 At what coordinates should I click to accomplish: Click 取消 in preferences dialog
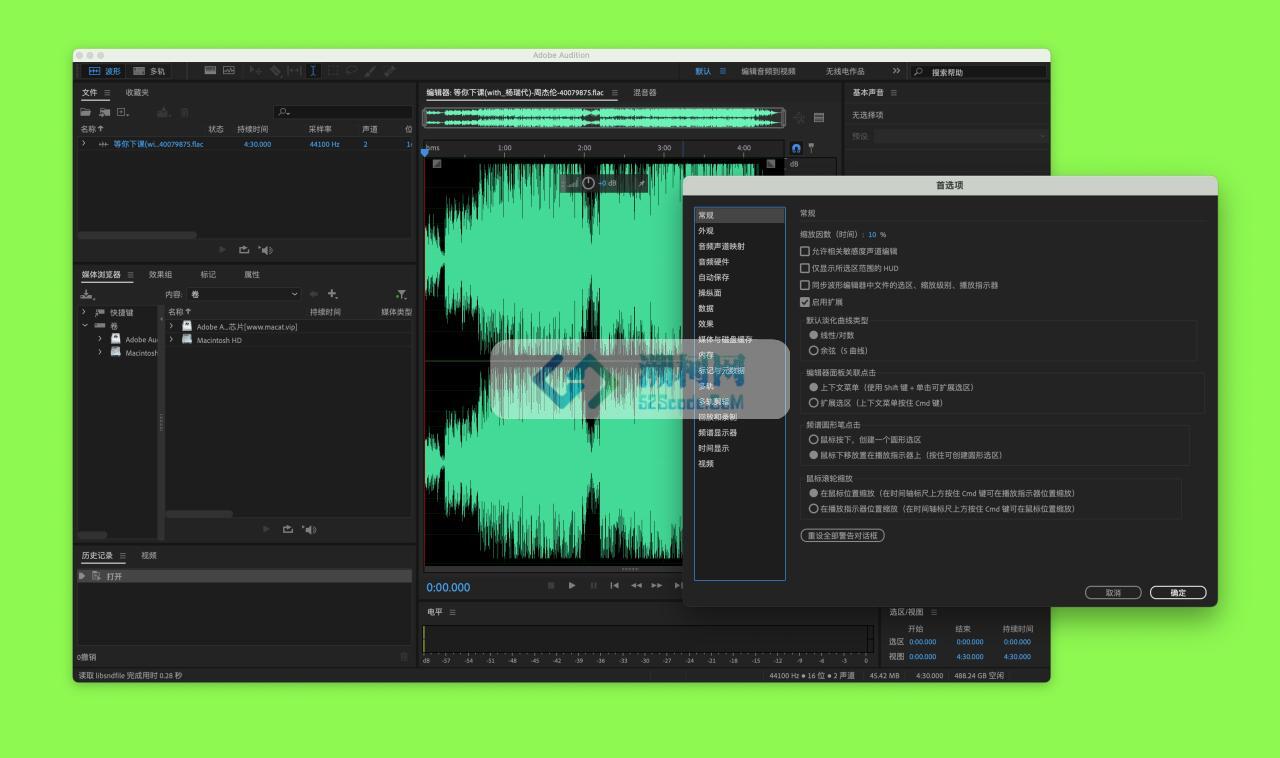click(x=1113, y=593)
